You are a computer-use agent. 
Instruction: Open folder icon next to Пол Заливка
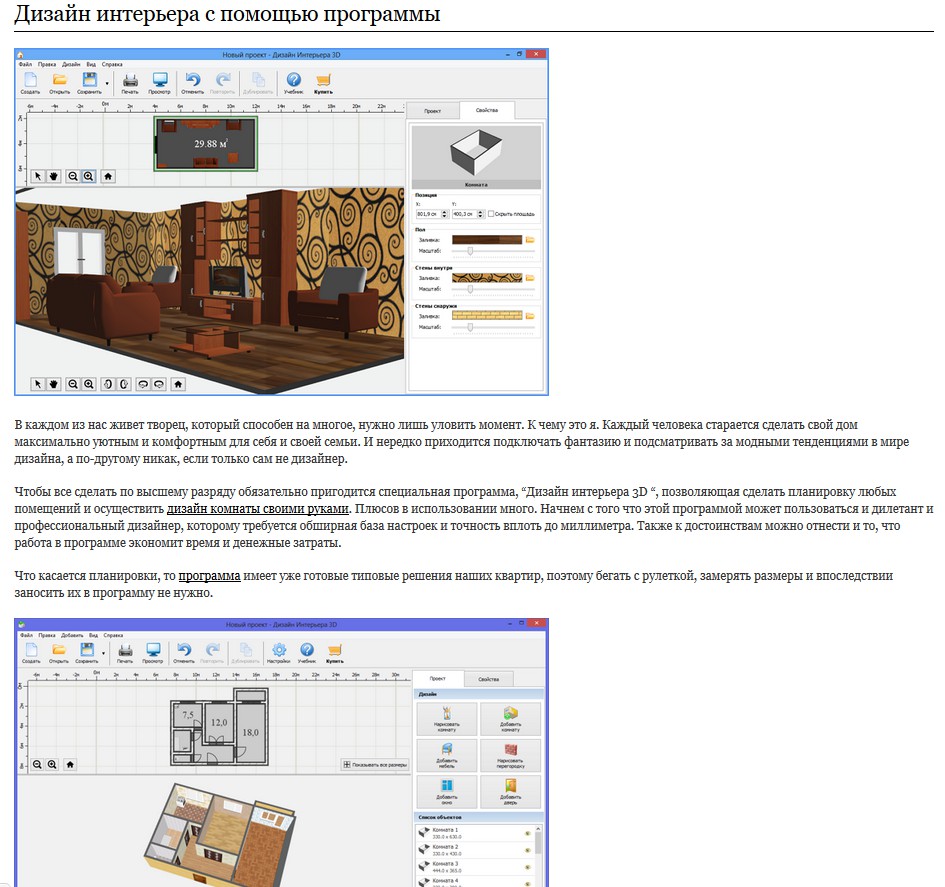(530, 240)
